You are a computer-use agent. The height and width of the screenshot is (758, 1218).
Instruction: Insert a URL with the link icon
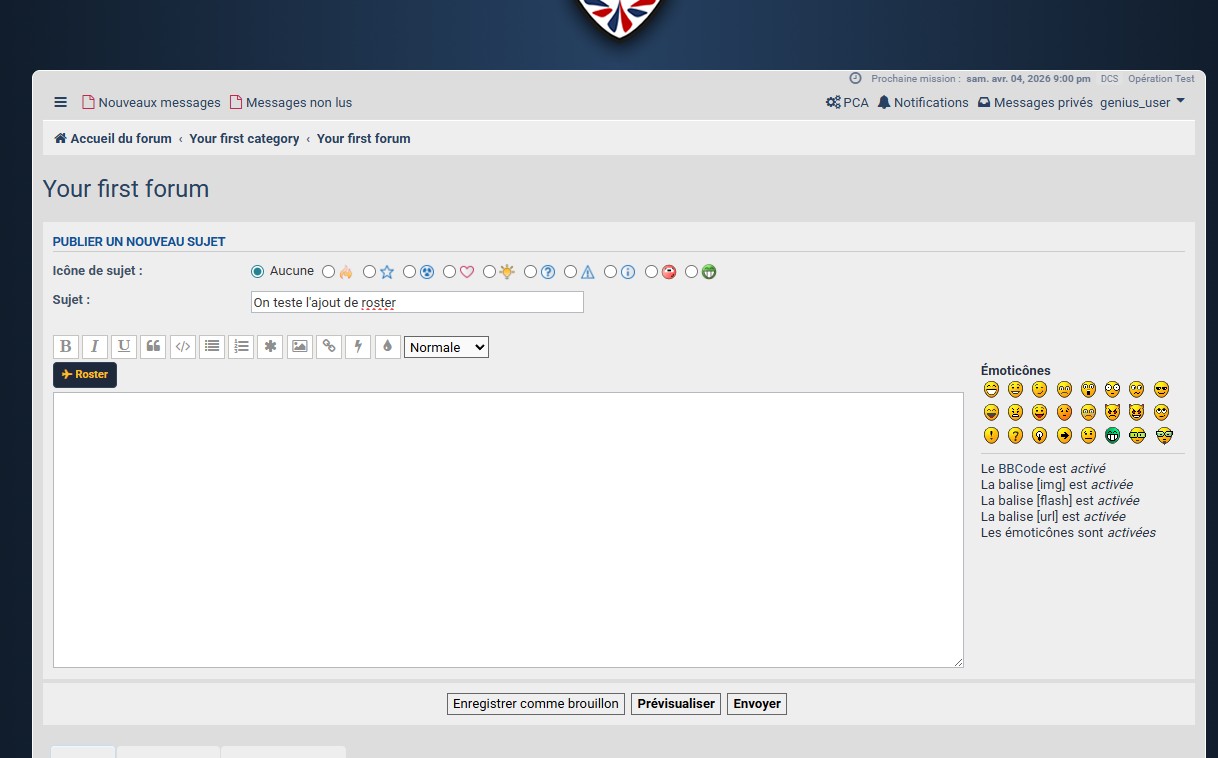pos(329,347)
